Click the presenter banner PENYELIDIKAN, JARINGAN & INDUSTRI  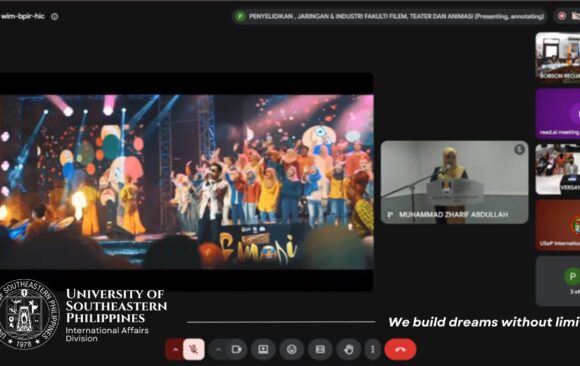[x=389, y=16]
